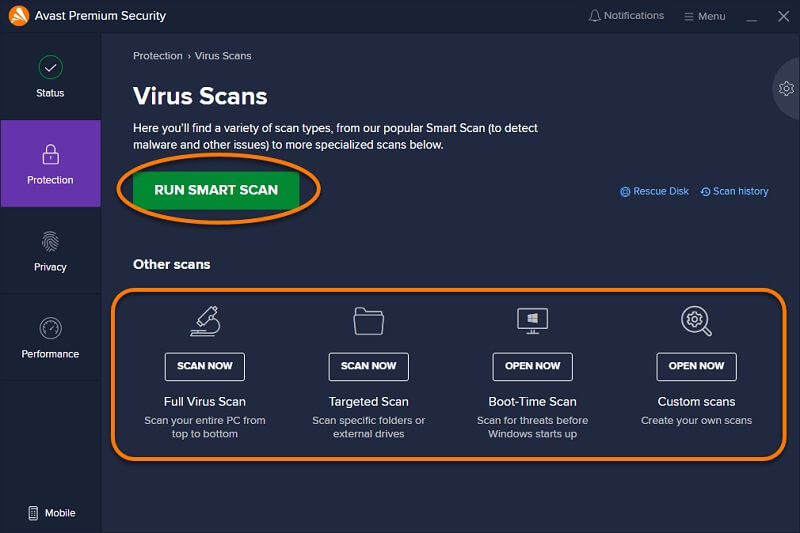
Task: Click the 'Virus Scans' page heading
Action: click(x=200, y=96)
